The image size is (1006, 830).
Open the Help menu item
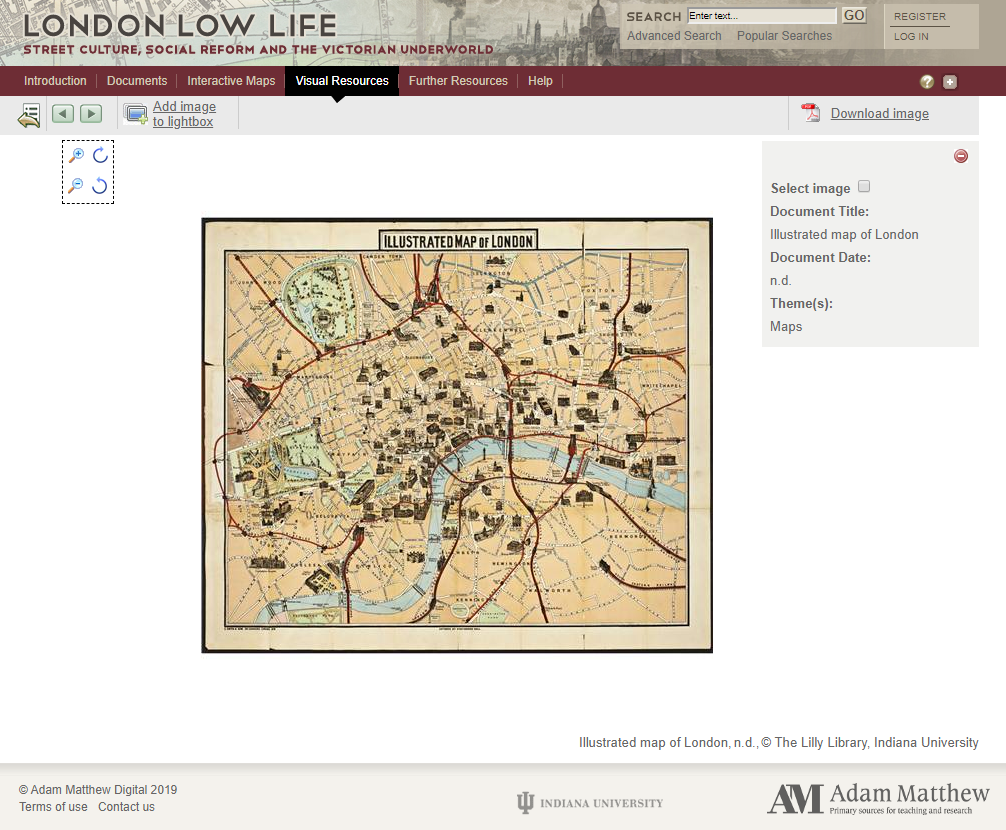tap(540, 81)
